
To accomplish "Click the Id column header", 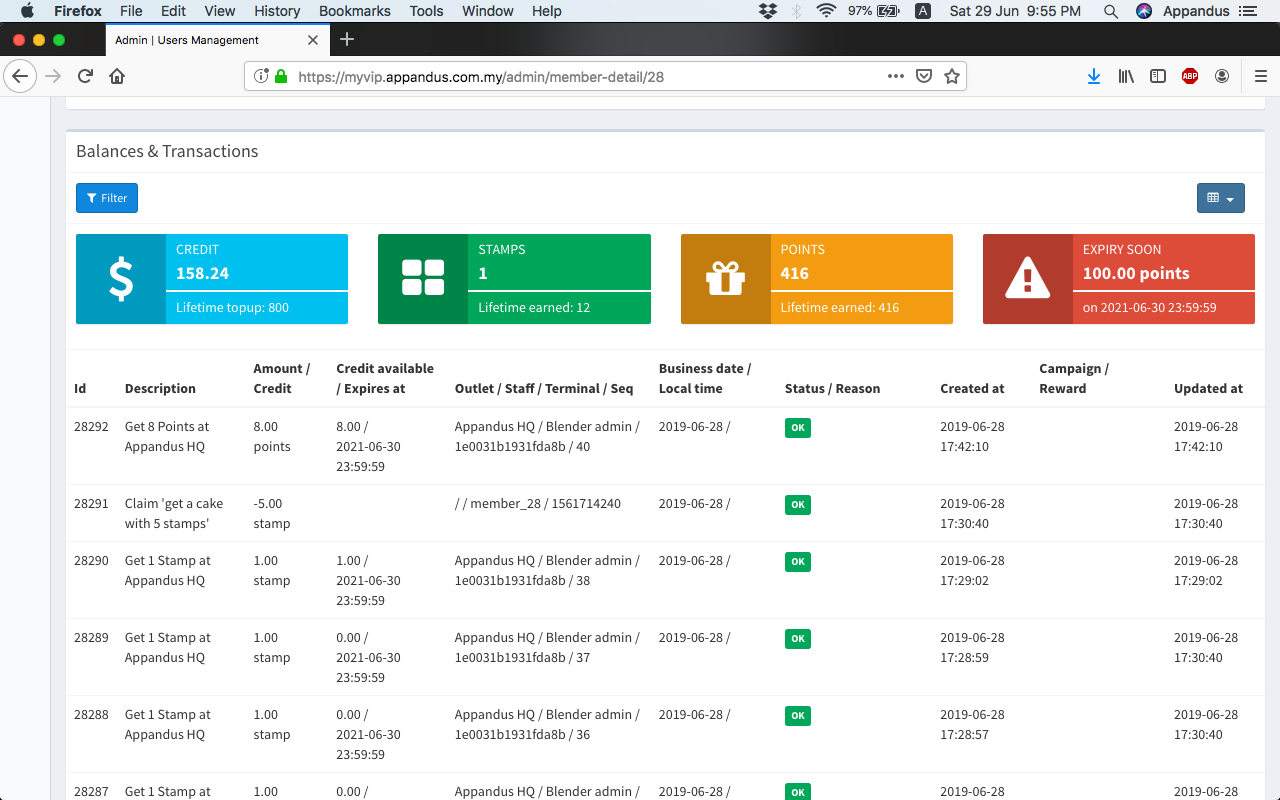I will click(80, 388).
